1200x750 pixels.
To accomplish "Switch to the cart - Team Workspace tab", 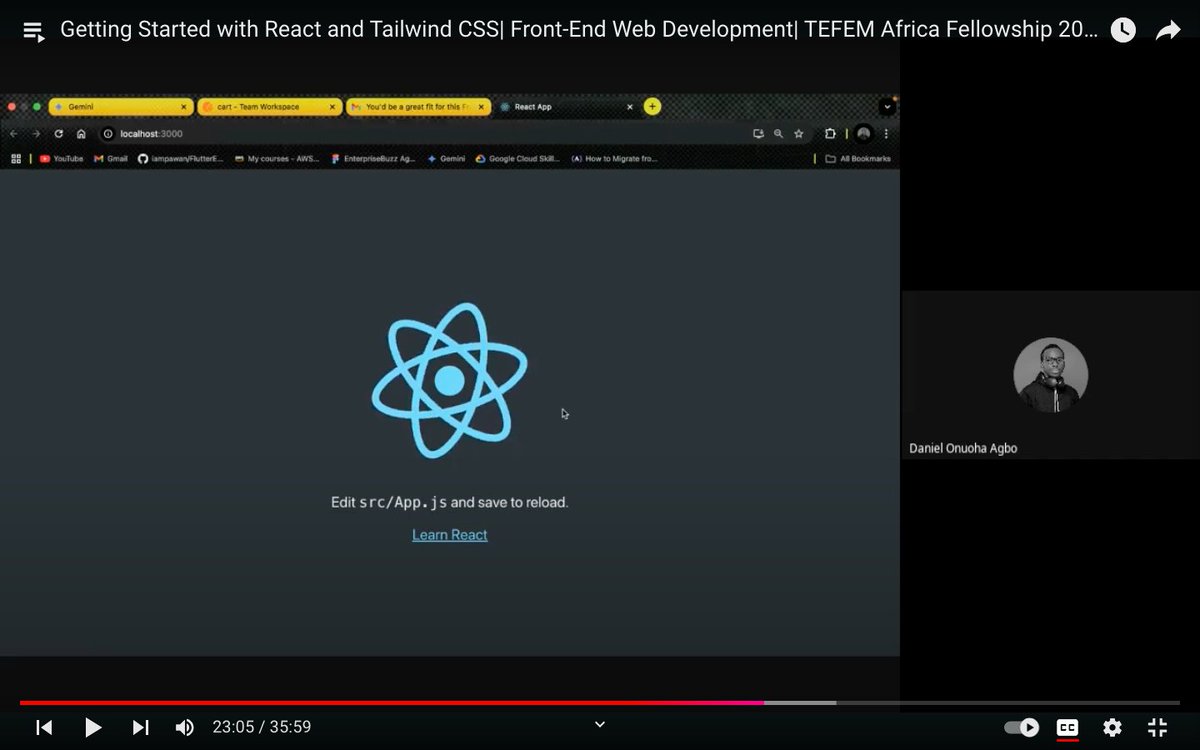I will 268,106.
